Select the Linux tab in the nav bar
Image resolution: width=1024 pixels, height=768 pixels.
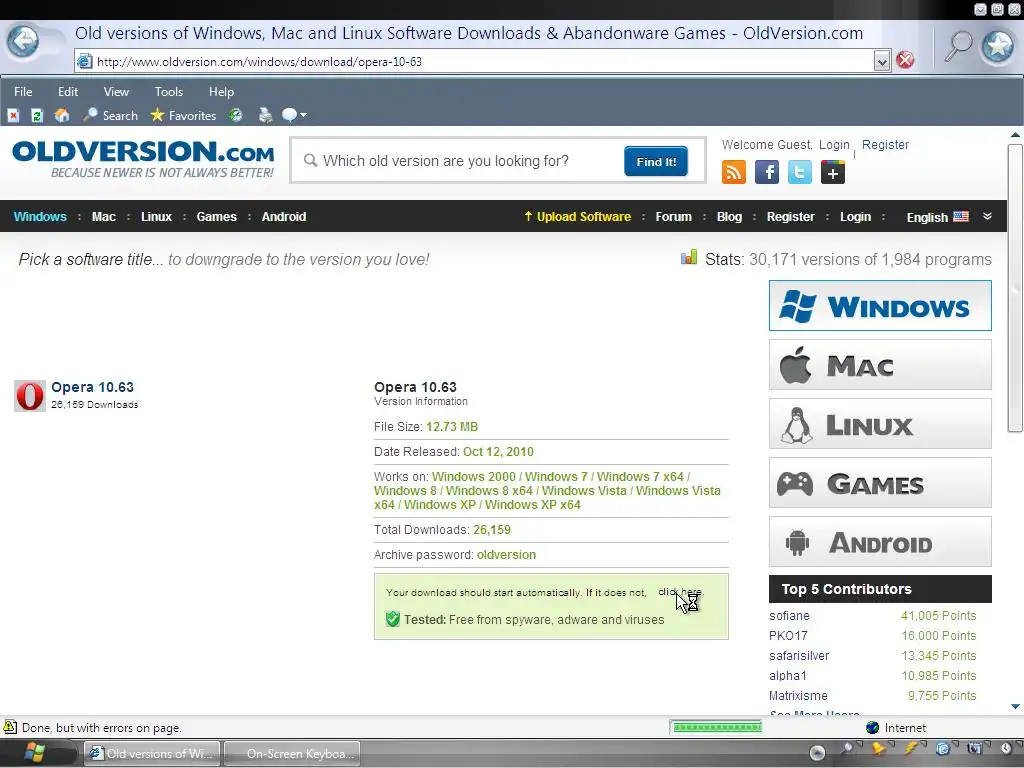(x=156, y=216)
